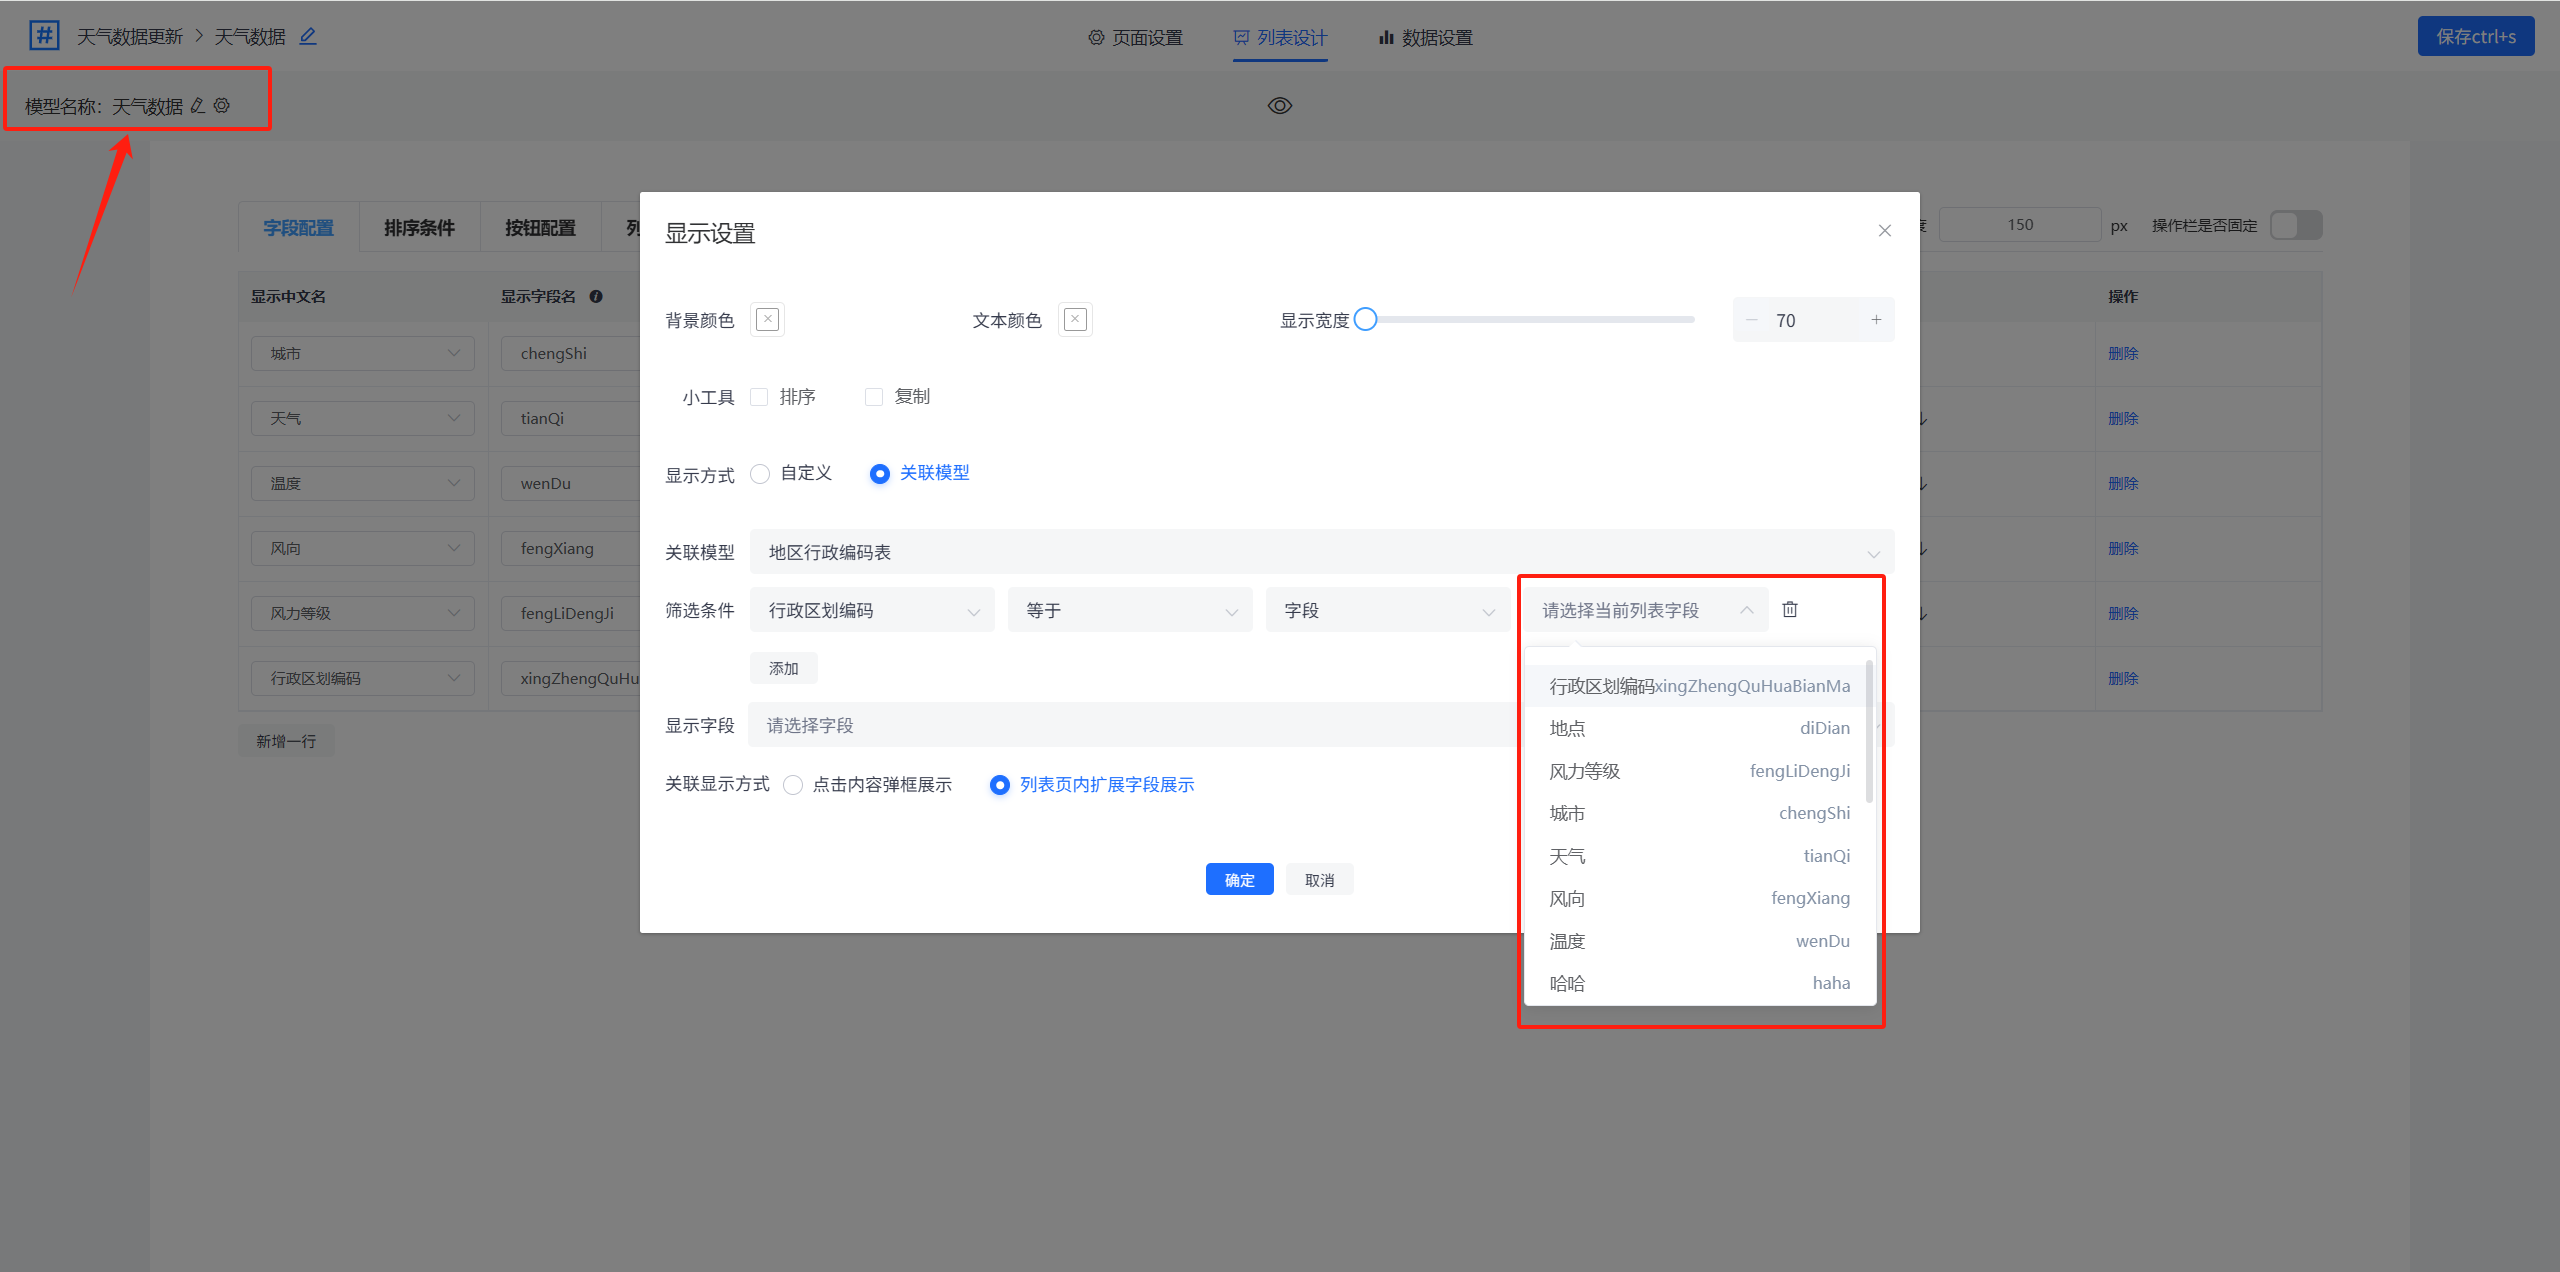Open the 页面设置 tab
This screenshot has height=1272, width=2560.
[x=1135, y=38]
